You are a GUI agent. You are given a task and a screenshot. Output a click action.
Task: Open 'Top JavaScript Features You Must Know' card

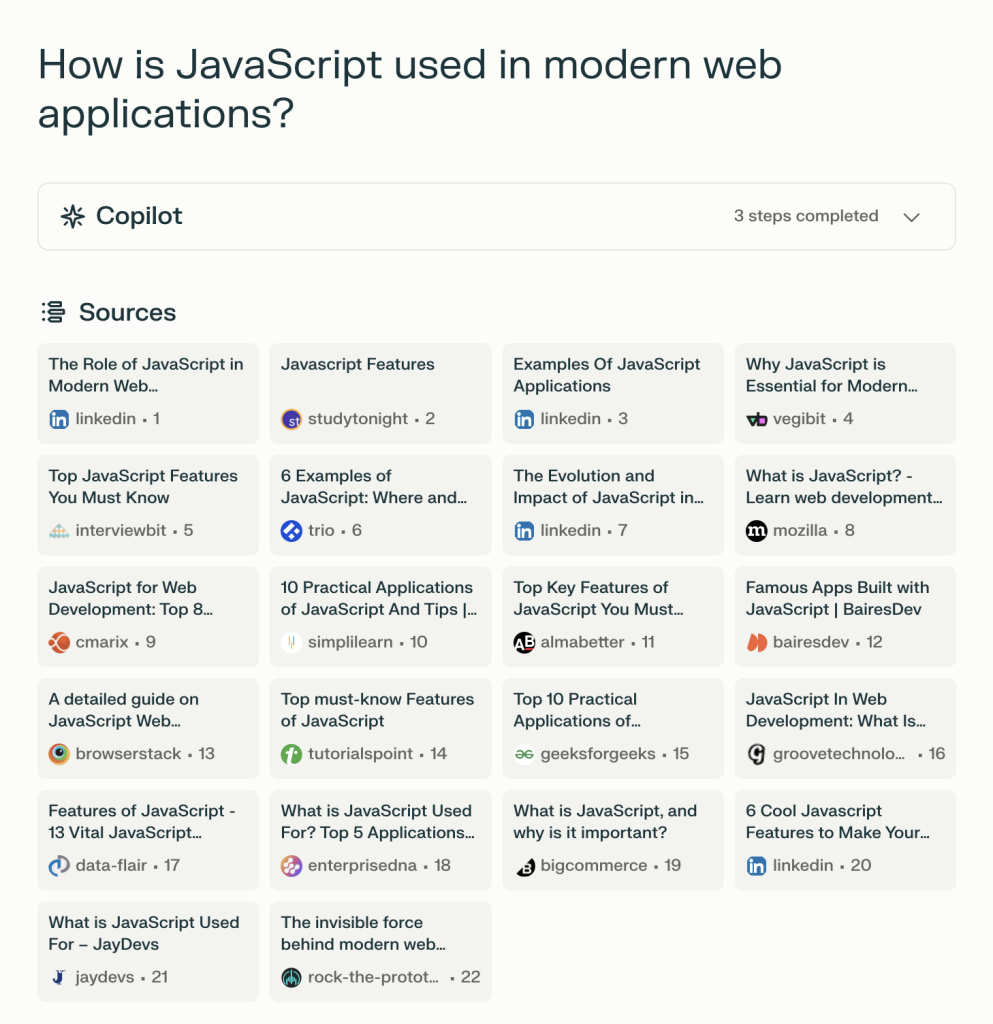pyautogui.click(x=148, y=505)
